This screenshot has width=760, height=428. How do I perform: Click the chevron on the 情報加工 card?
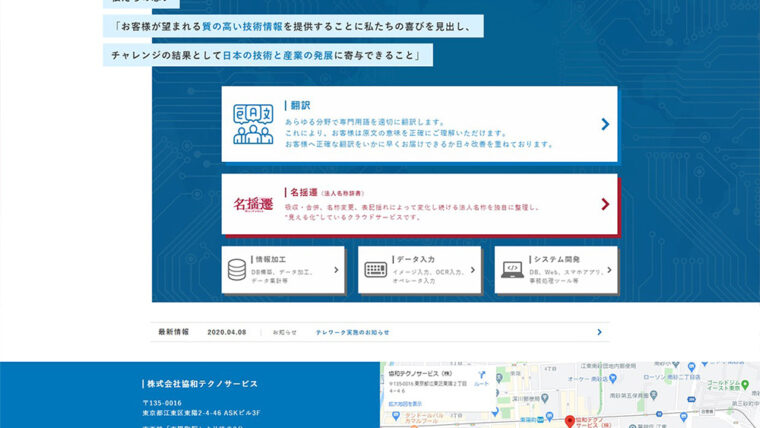coord(335,270)
